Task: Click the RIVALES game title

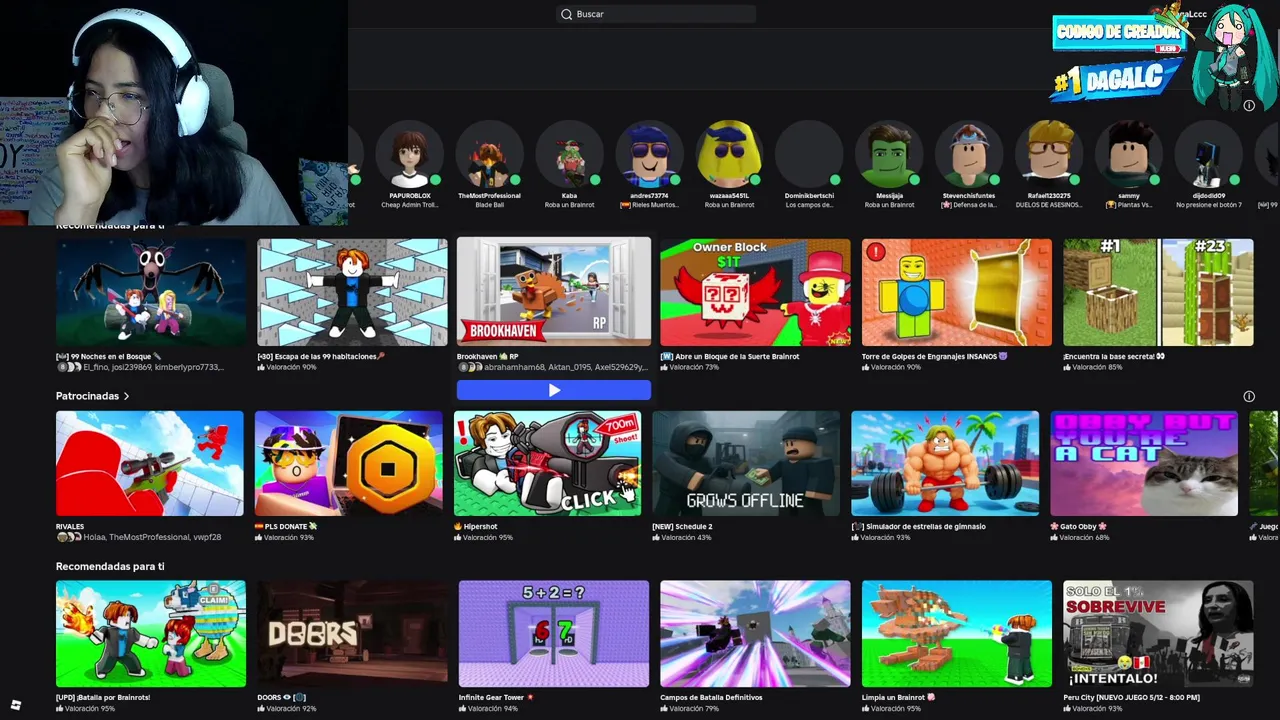Action: click(x=70, y=526)
